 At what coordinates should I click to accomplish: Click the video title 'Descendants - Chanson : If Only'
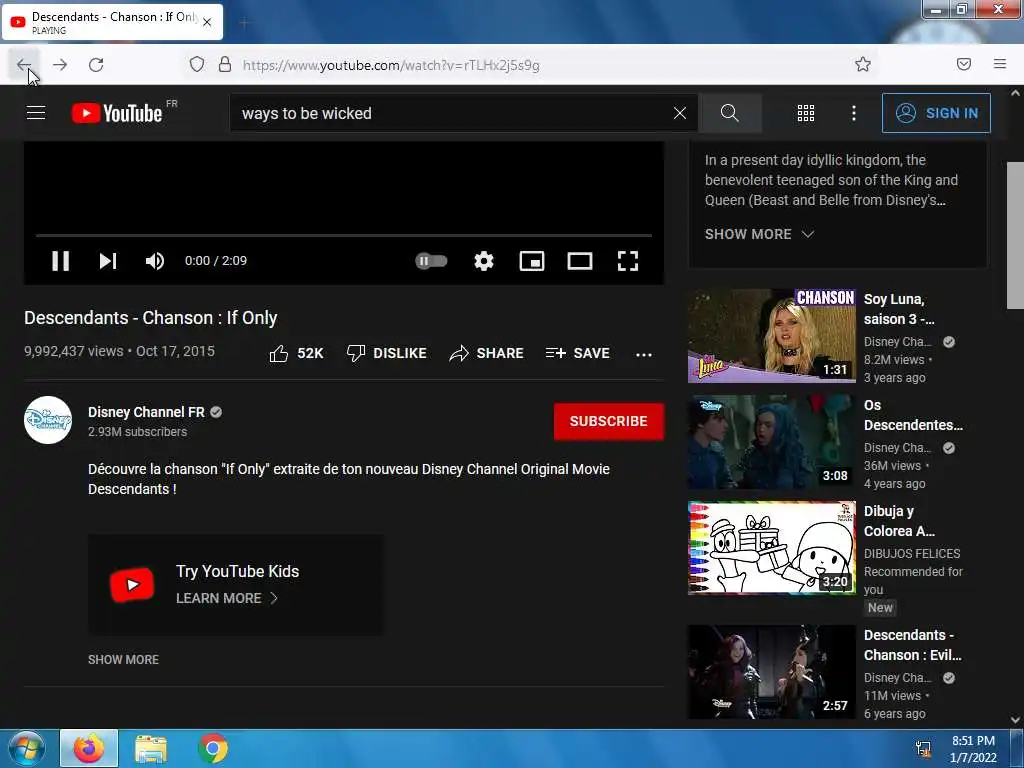(151, 318)
